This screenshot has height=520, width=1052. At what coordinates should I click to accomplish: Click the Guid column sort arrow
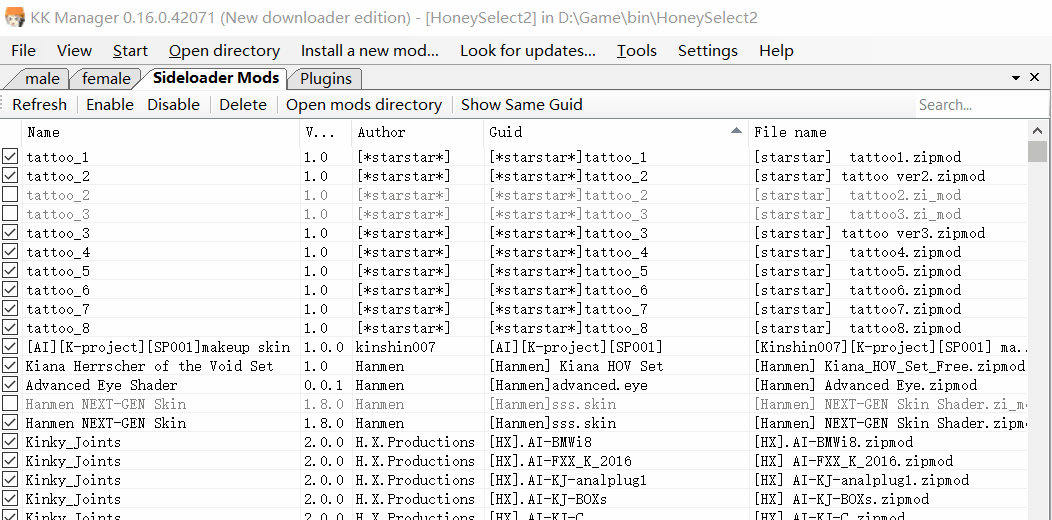(737, 130)
